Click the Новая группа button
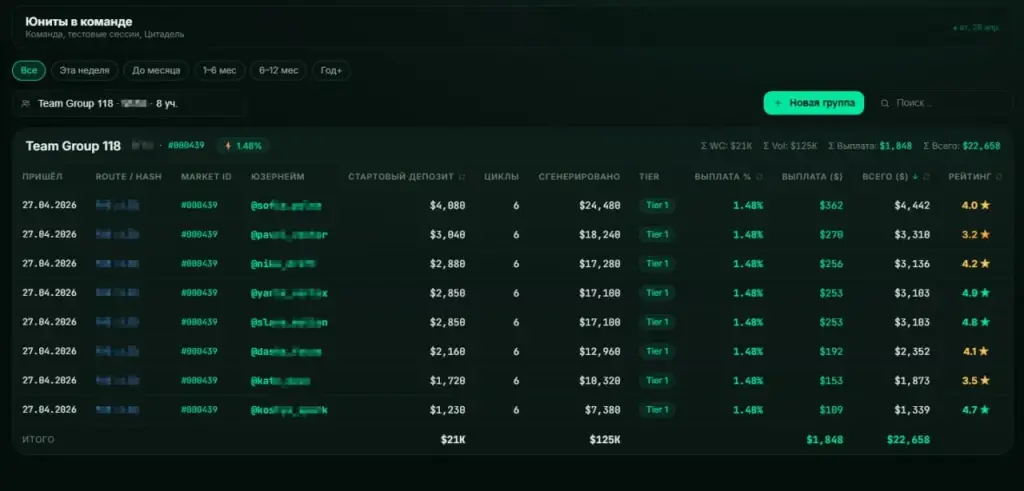The width and height of the screenshot is (1024, 491). click(814, 103)
